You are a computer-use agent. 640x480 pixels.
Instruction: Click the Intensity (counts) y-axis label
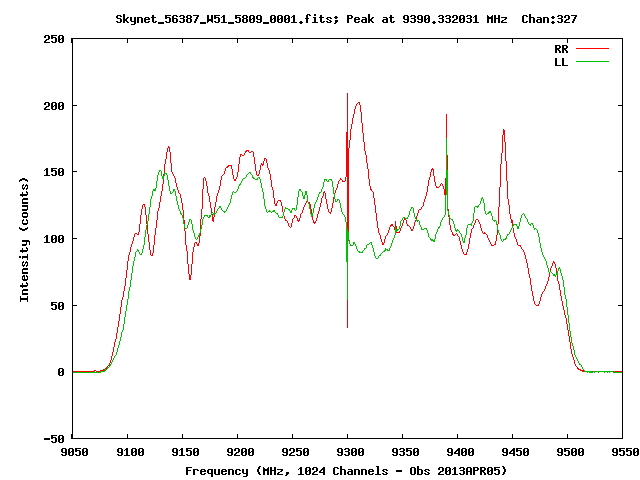[x=25, y=240]
